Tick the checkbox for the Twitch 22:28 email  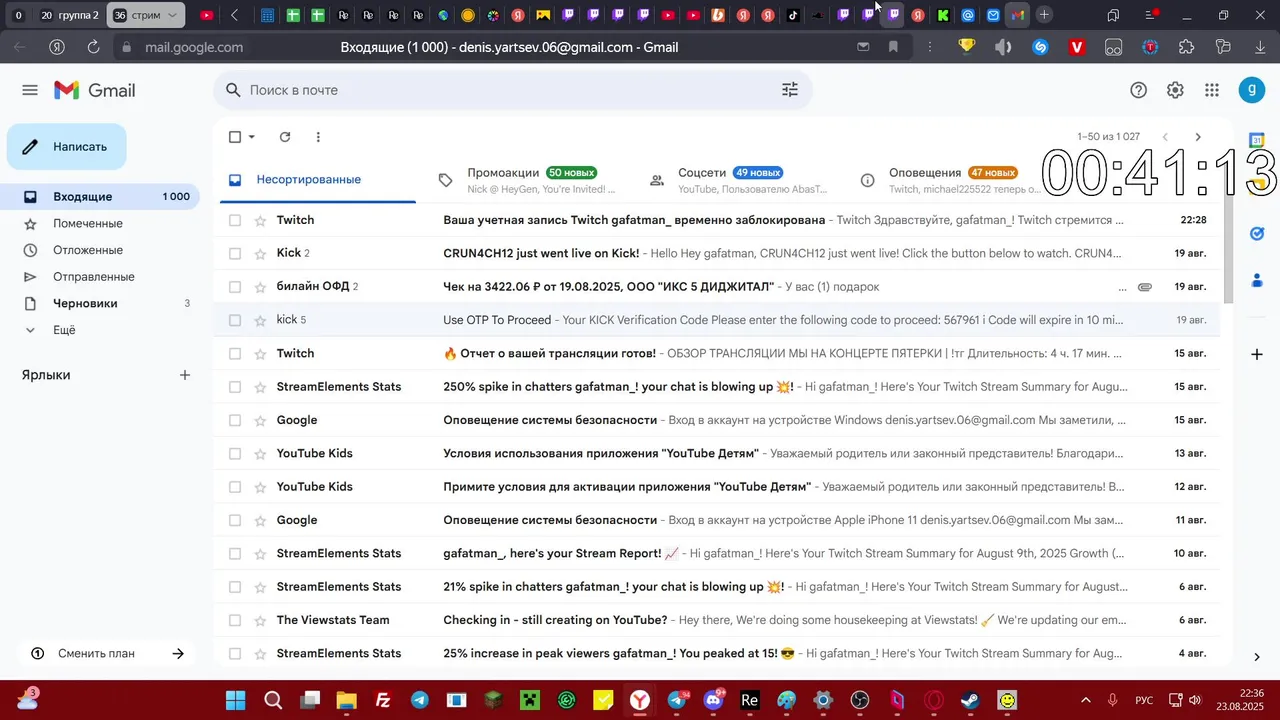[x=235, y=220]
